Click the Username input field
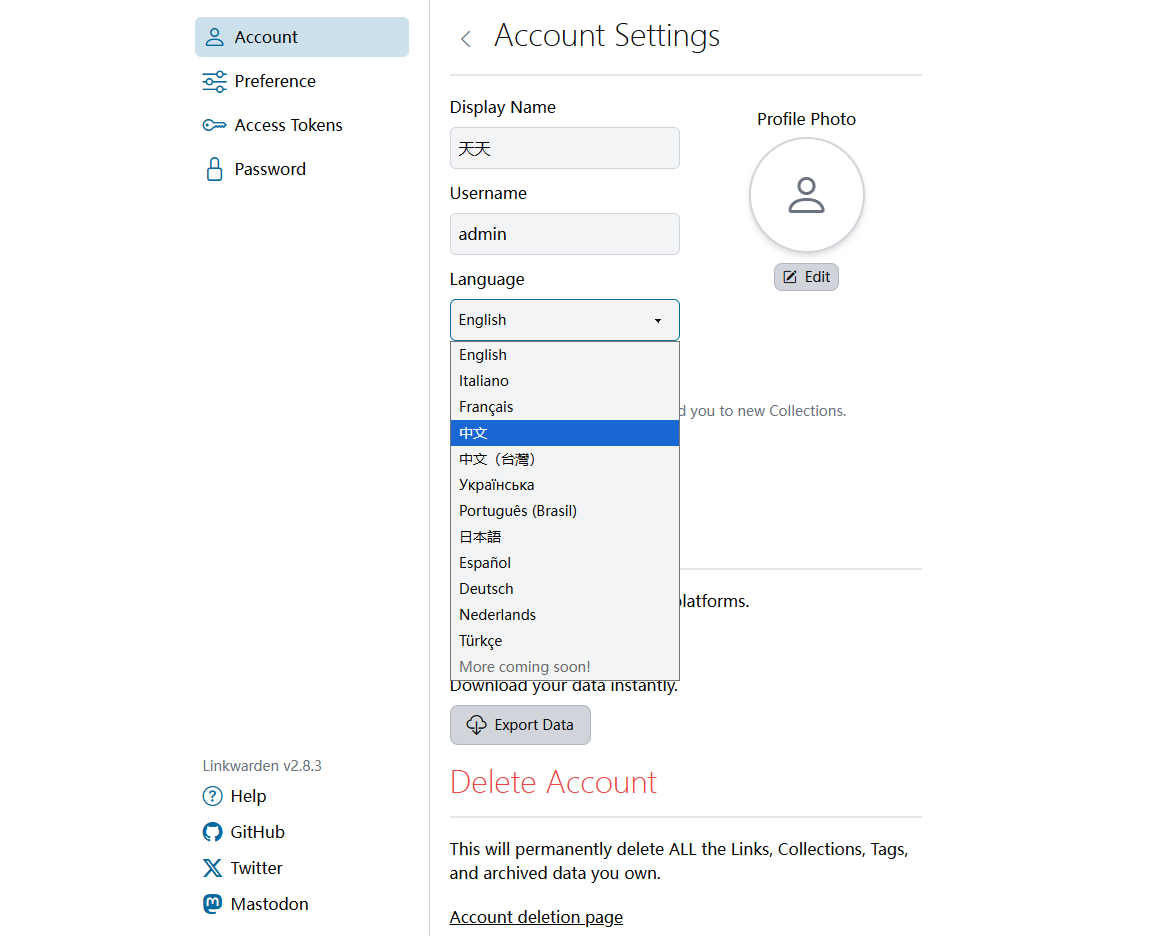Image resolution: width=1170 pixels, height=936 pixels. [564, 234]
